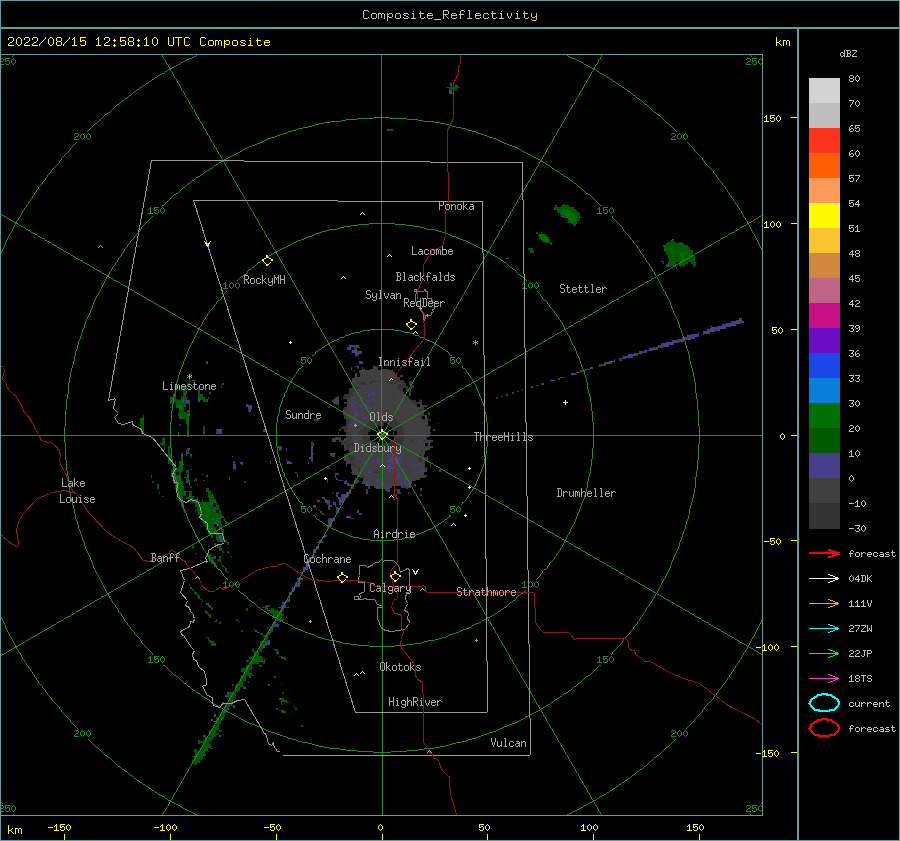900x841 pixels.
Task: Click the red forecast arrow in legend
Action: [824, 553]
